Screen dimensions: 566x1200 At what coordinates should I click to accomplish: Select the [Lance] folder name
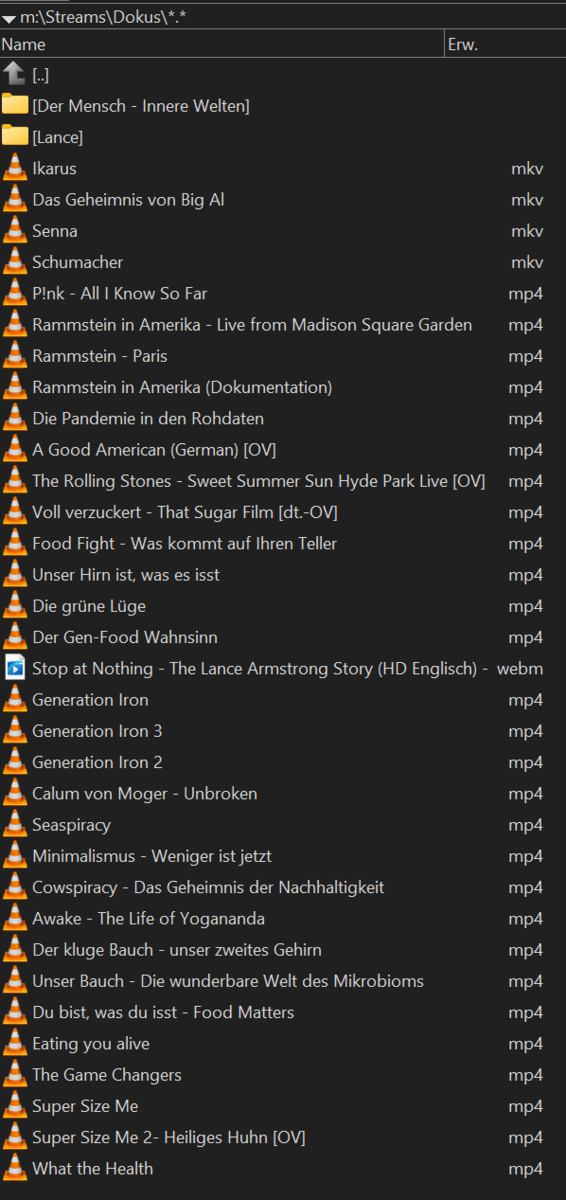click(x=58, y=137)
